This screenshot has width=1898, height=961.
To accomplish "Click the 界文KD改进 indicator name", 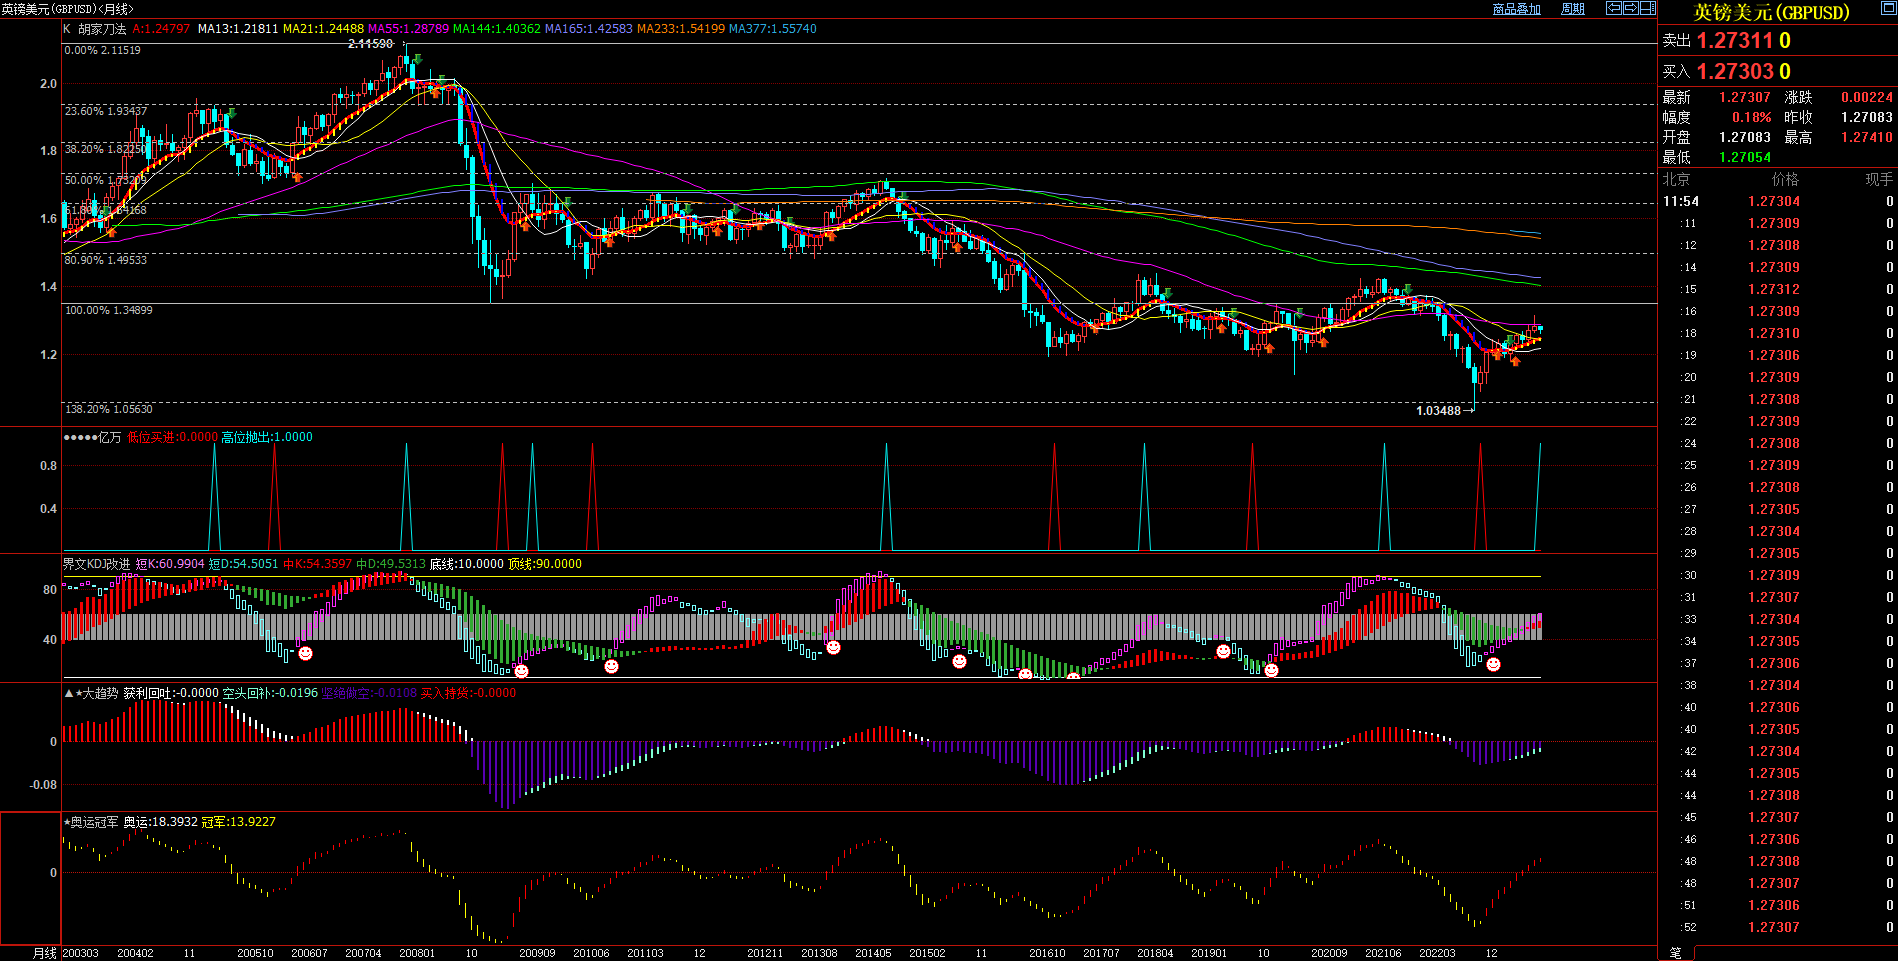I will (96, 564).
